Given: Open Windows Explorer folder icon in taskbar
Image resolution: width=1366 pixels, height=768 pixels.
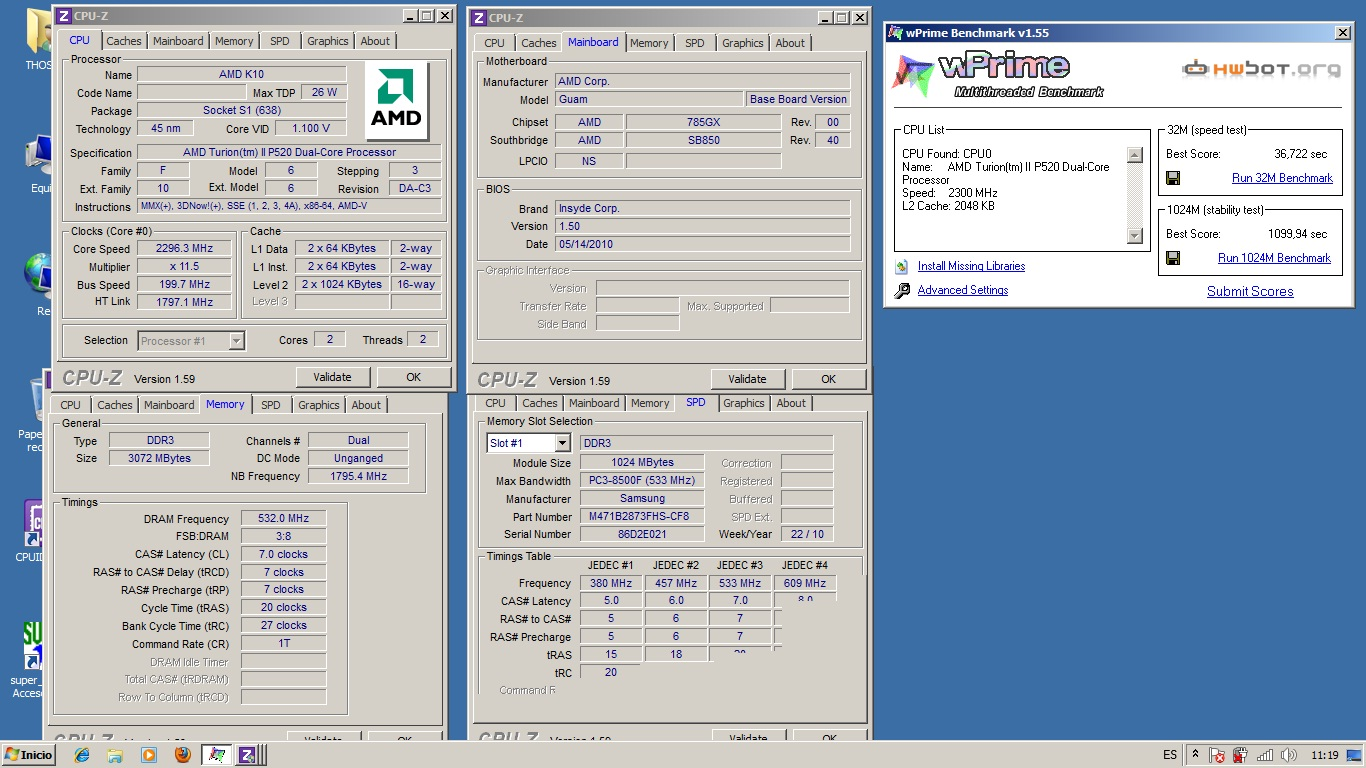Looking at the screenshot, I should coord(115,754).
